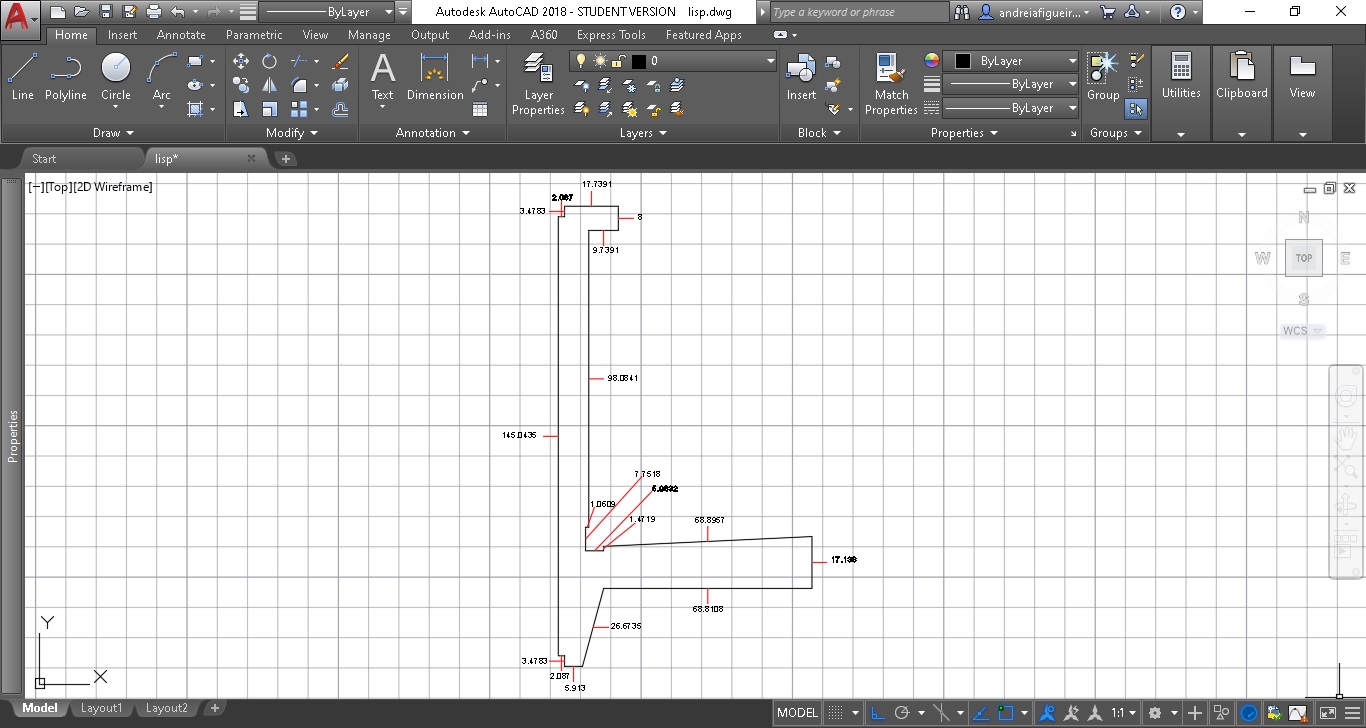
Task: Click the TOP face of ViewCube
Action: coord(1304,258)
